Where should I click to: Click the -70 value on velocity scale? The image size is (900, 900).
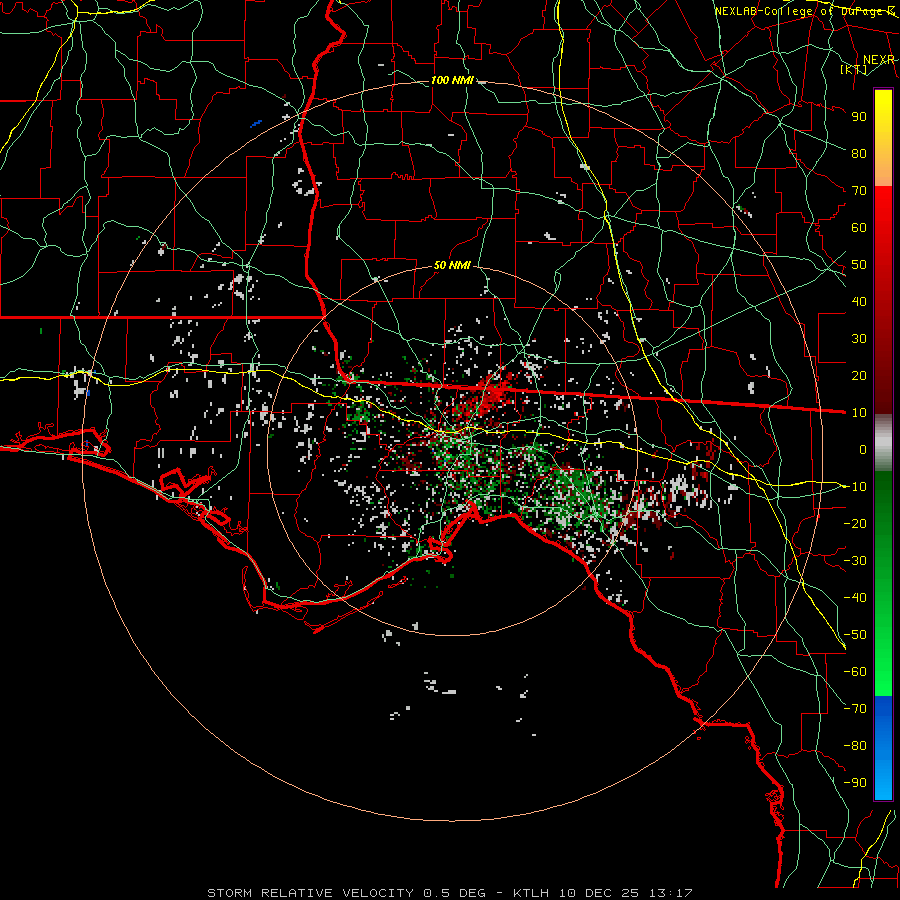[855, 709]
